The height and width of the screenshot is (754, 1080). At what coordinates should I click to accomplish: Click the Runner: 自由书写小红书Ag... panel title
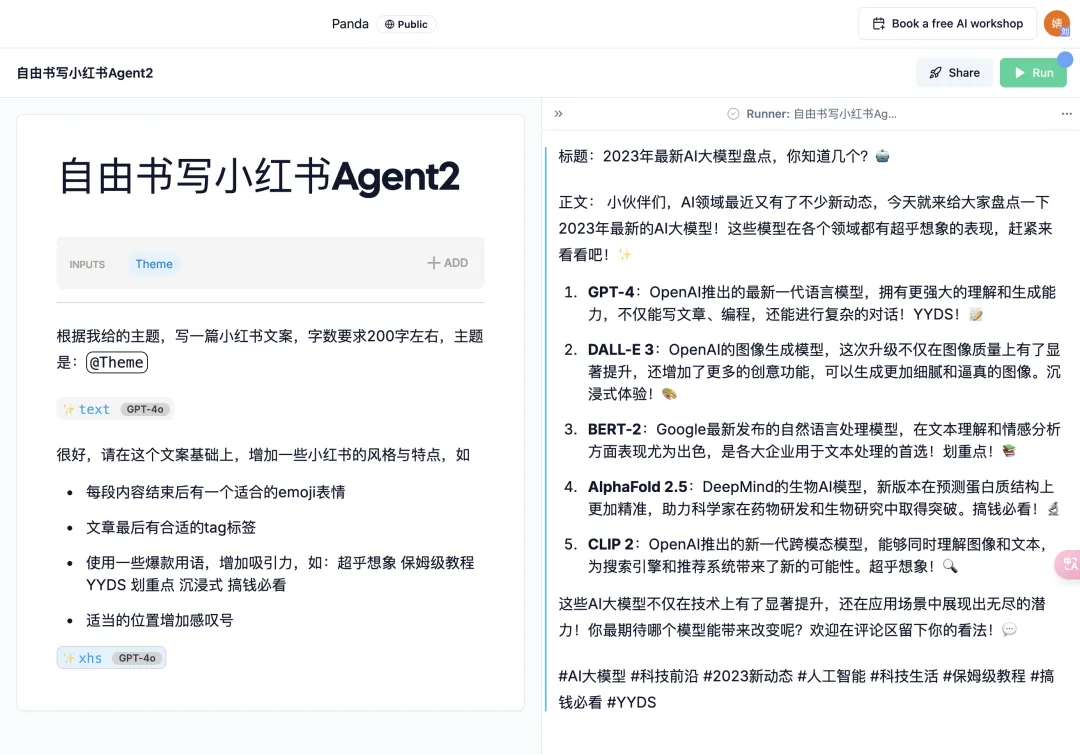pyautogui.click(x=821, y=114)
